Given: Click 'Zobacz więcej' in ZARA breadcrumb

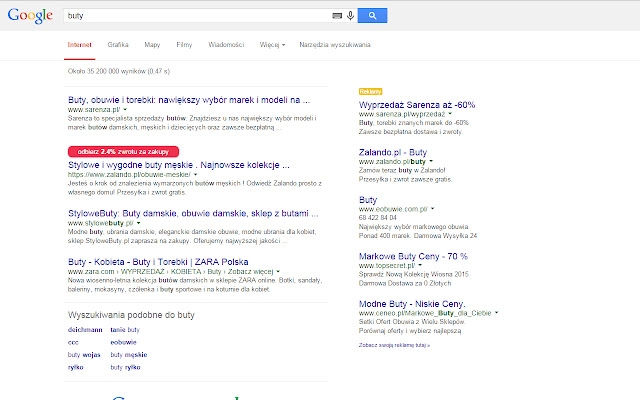Looking at the screenshot, I should (x=250, y=271).
